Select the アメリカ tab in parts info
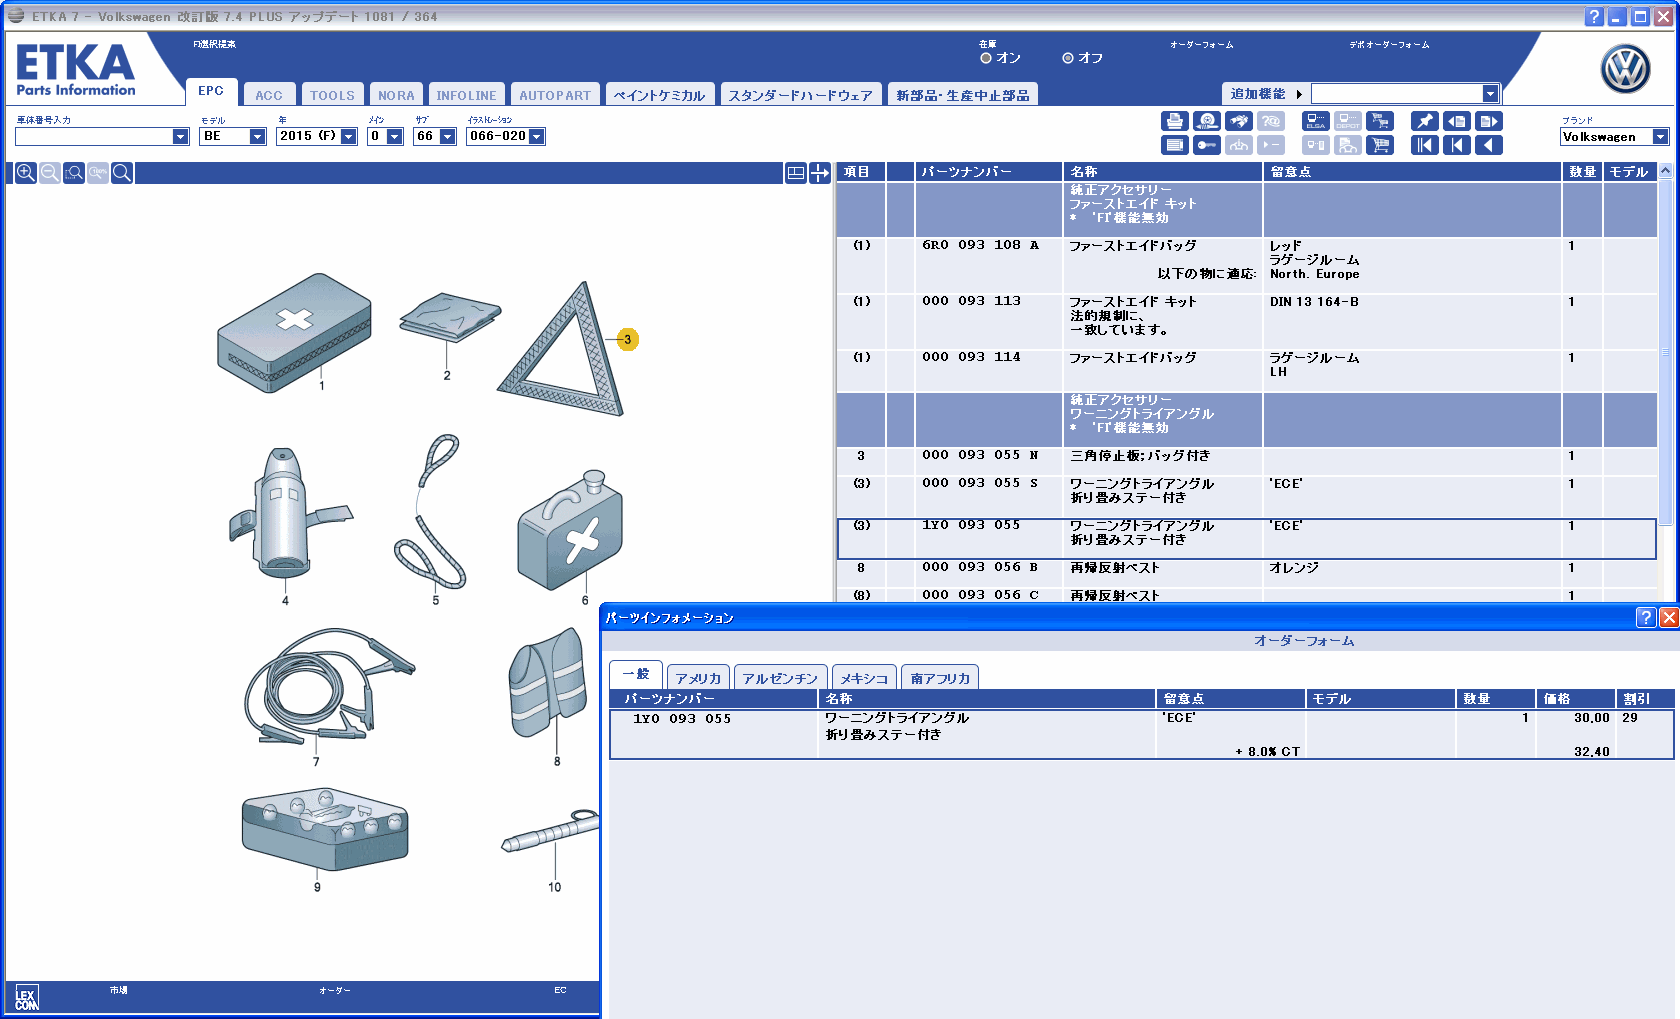Image resolution: width=1680 pixels, height=1019 pixels. [698, 678]
